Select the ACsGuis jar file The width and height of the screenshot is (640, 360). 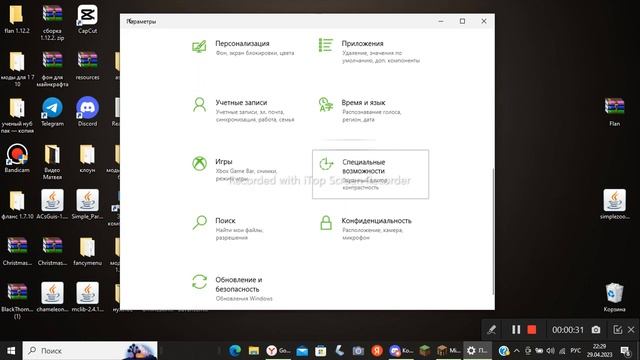pos(52,204)
